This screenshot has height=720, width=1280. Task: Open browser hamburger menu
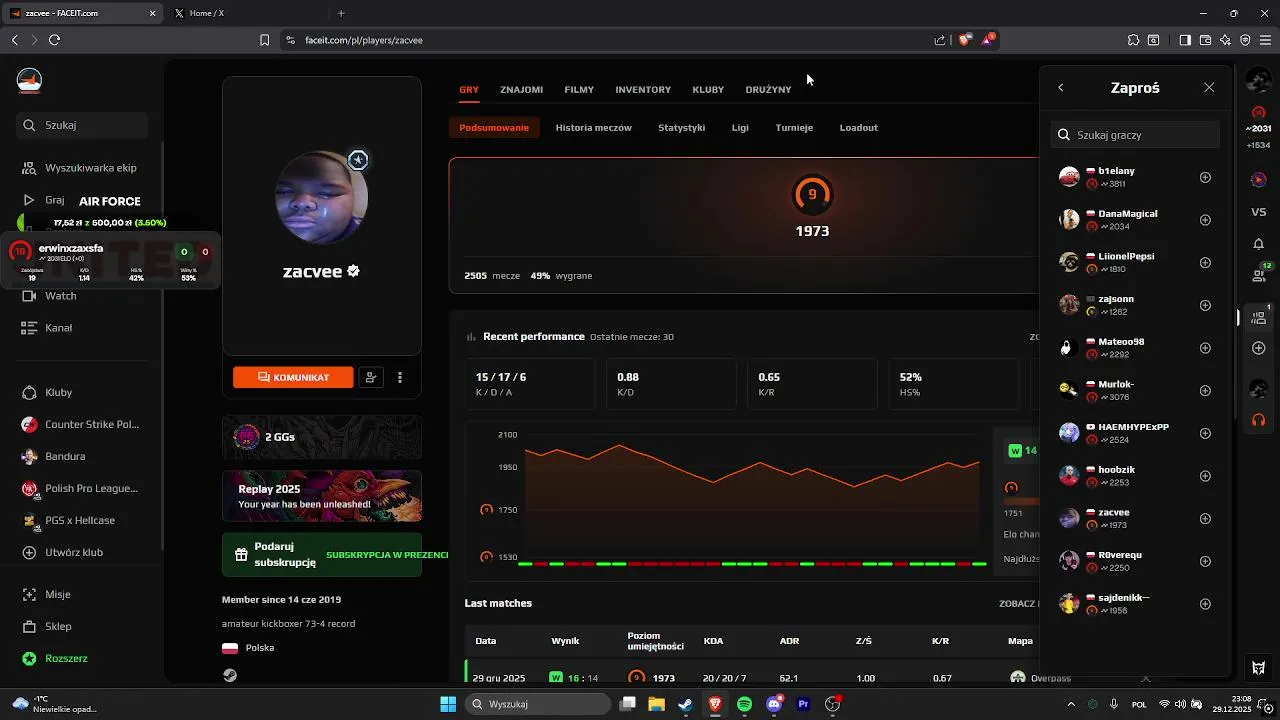(x=1265, y=40)
